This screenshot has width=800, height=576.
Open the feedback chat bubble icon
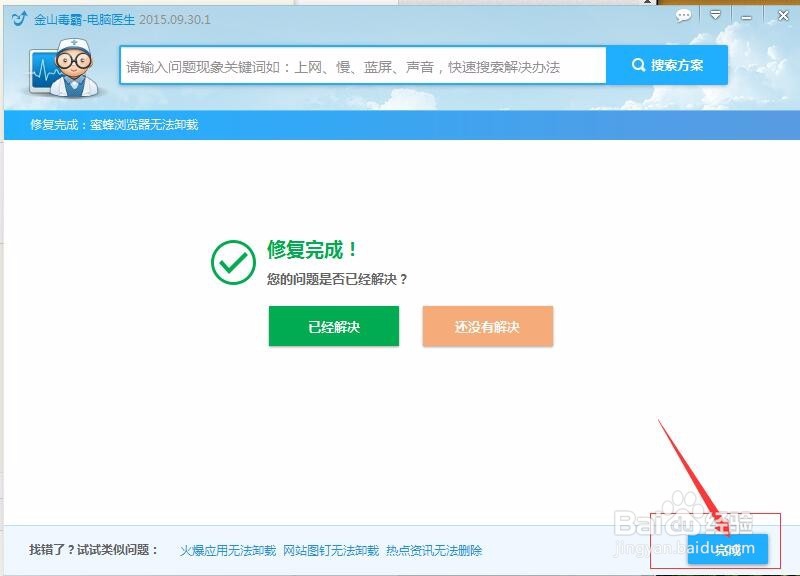pos(683,15)
